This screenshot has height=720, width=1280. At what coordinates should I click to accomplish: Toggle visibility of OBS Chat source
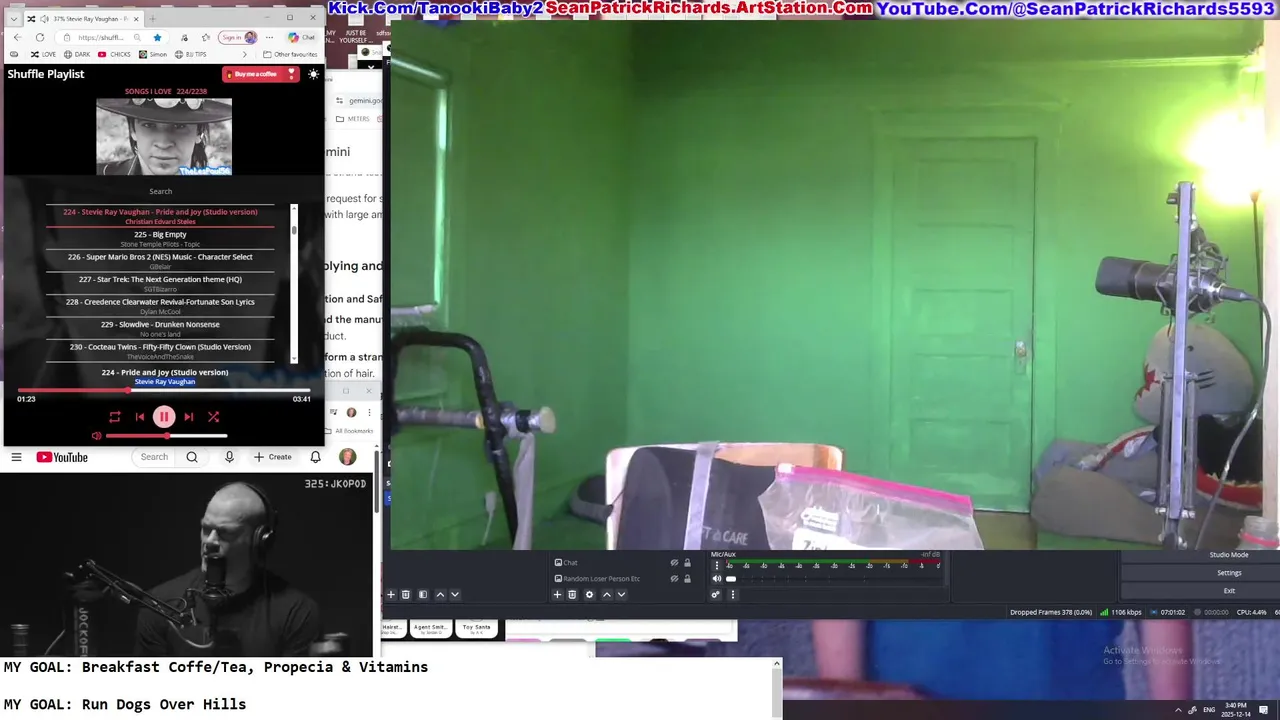[x=674, y=563]
